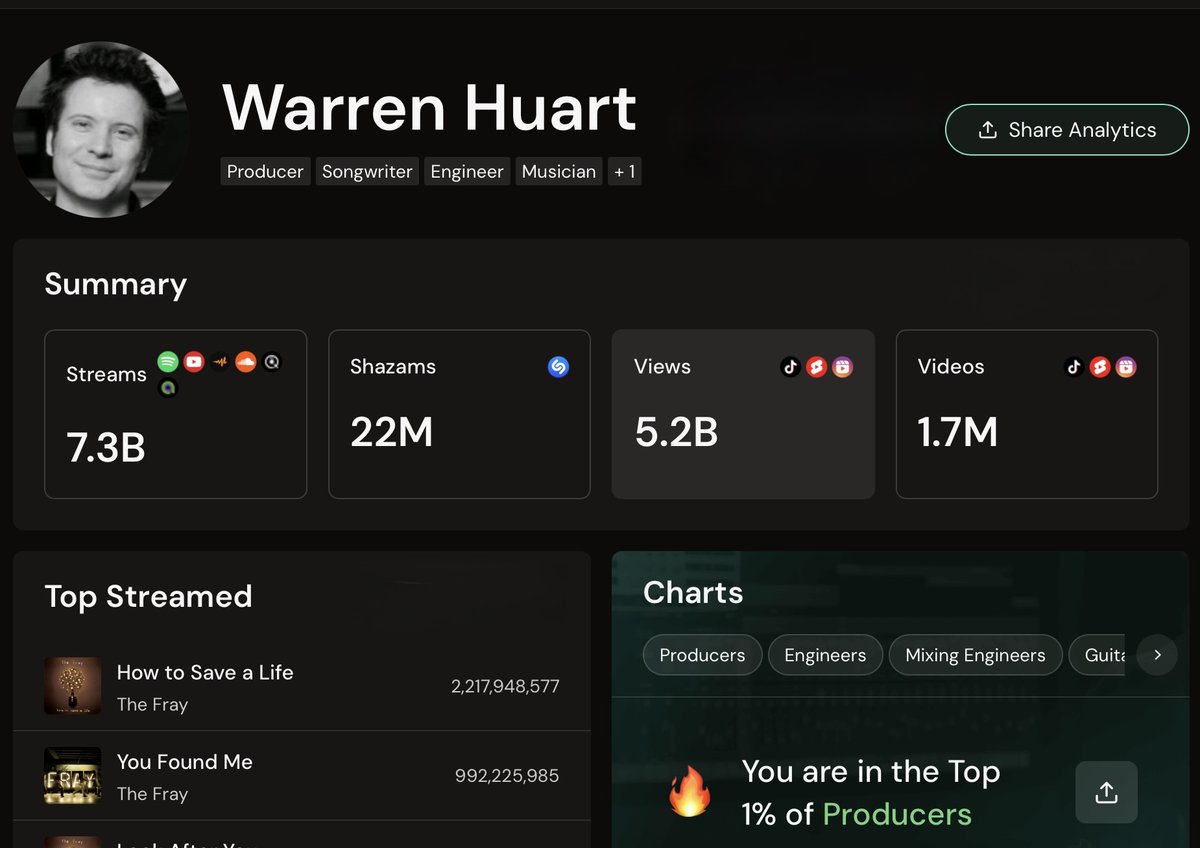Click the Spotify icon in Streams card
This screenshot has width=1200, height=848.
[168, 362]
